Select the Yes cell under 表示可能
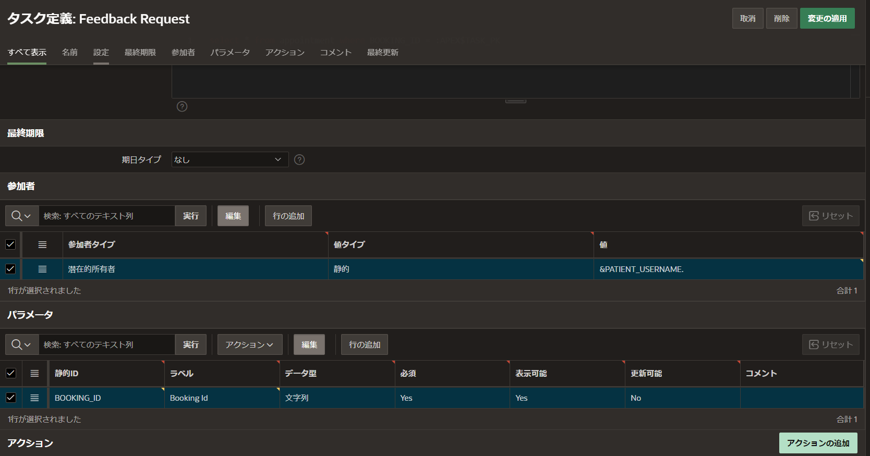Viewport: 870px width, 456px height. [568, 398]
